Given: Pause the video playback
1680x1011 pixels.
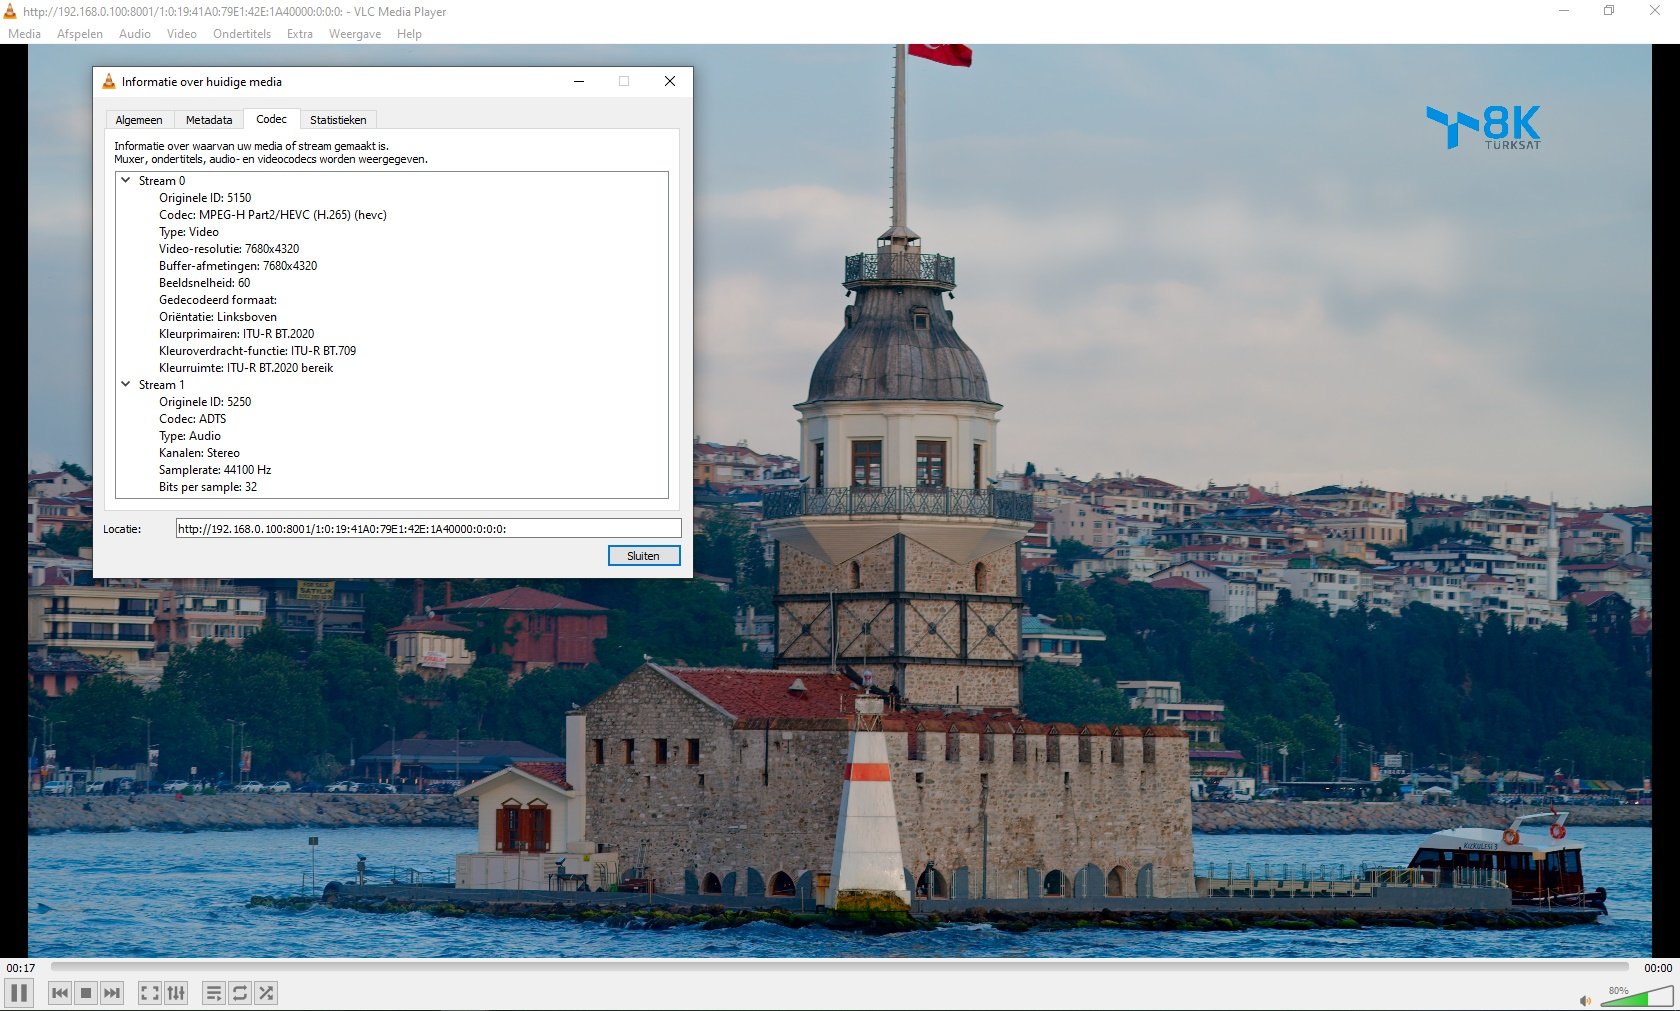Looking at the screenshot, I should pyautogui.click(x=19, y=993).
